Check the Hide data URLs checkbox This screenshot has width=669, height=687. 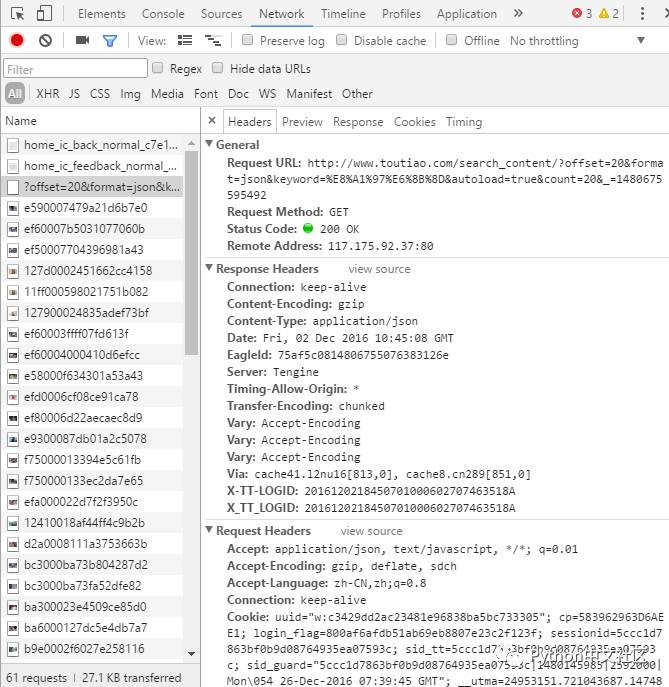(x=218, y=68)
